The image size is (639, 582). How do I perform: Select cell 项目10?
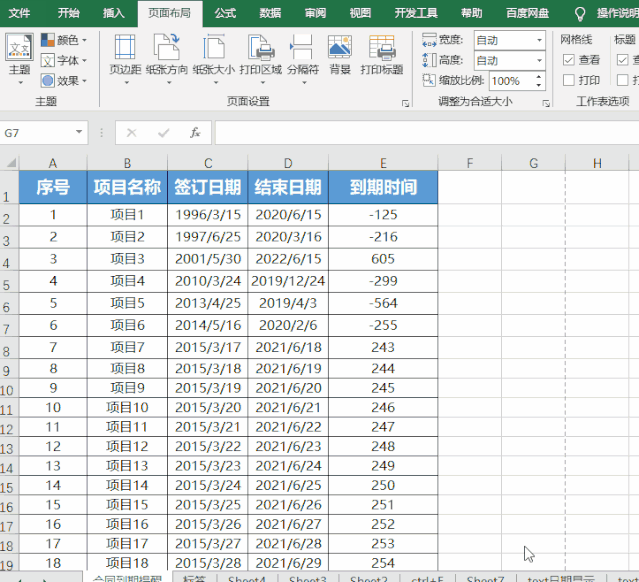pos(127,407)
